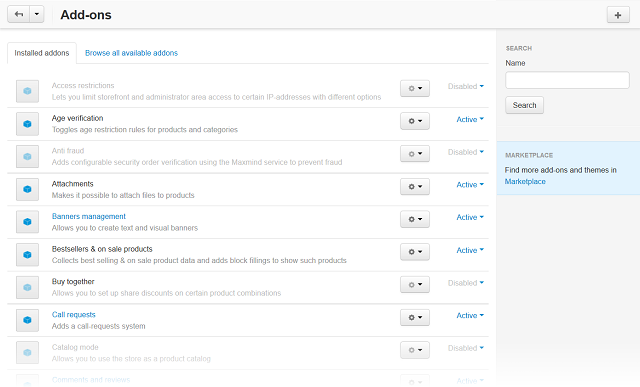Viewport: 640px width, 387px height.
Task: Open Active status dropdown for Banners management
Action: point(470,217)
